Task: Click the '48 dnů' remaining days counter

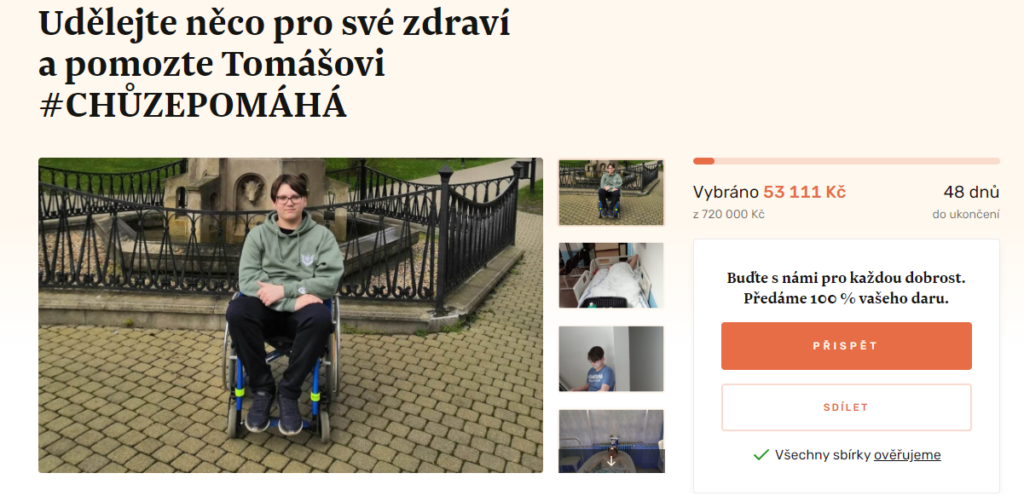Action: point(971,193)
